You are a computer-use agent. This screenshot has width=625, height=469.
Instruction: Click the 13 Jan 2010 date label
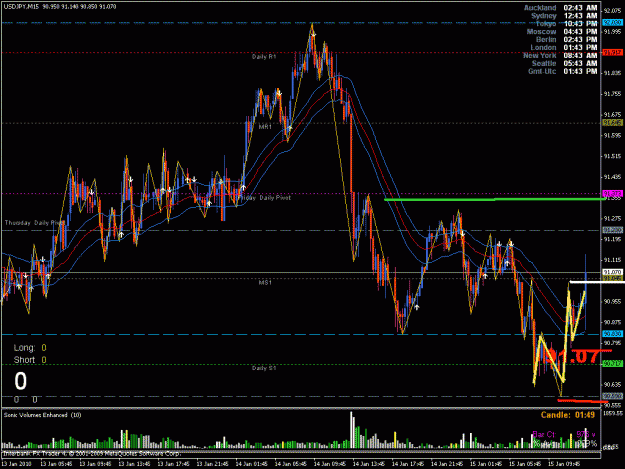pyautogui.click(x=16, y=464)
